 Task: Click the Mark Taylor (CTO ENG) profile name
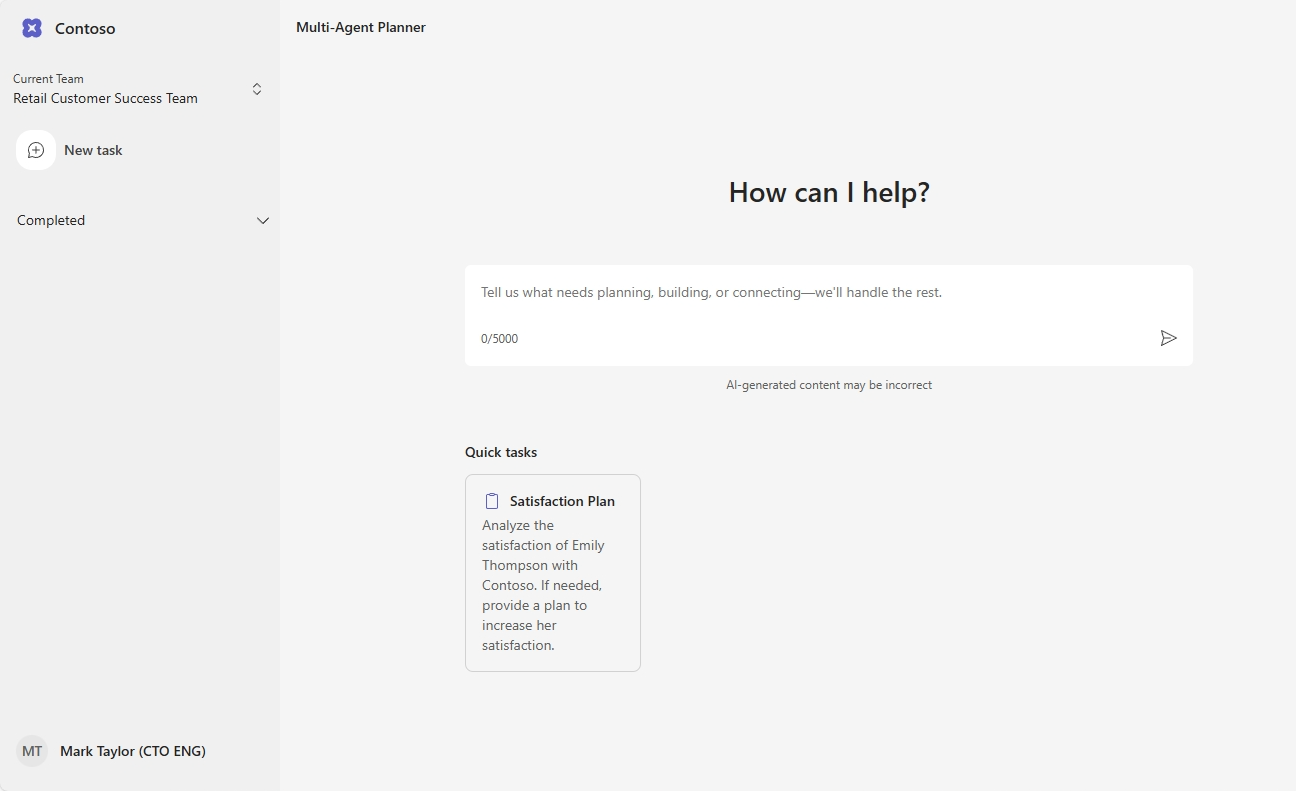coord(133,751)
